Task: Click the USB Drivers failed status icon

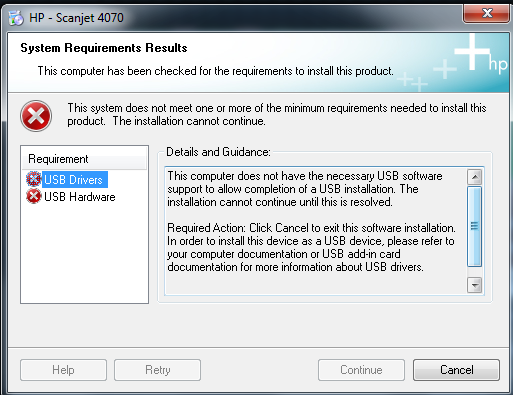Action: pyautogui.click(x=34, y=179)
